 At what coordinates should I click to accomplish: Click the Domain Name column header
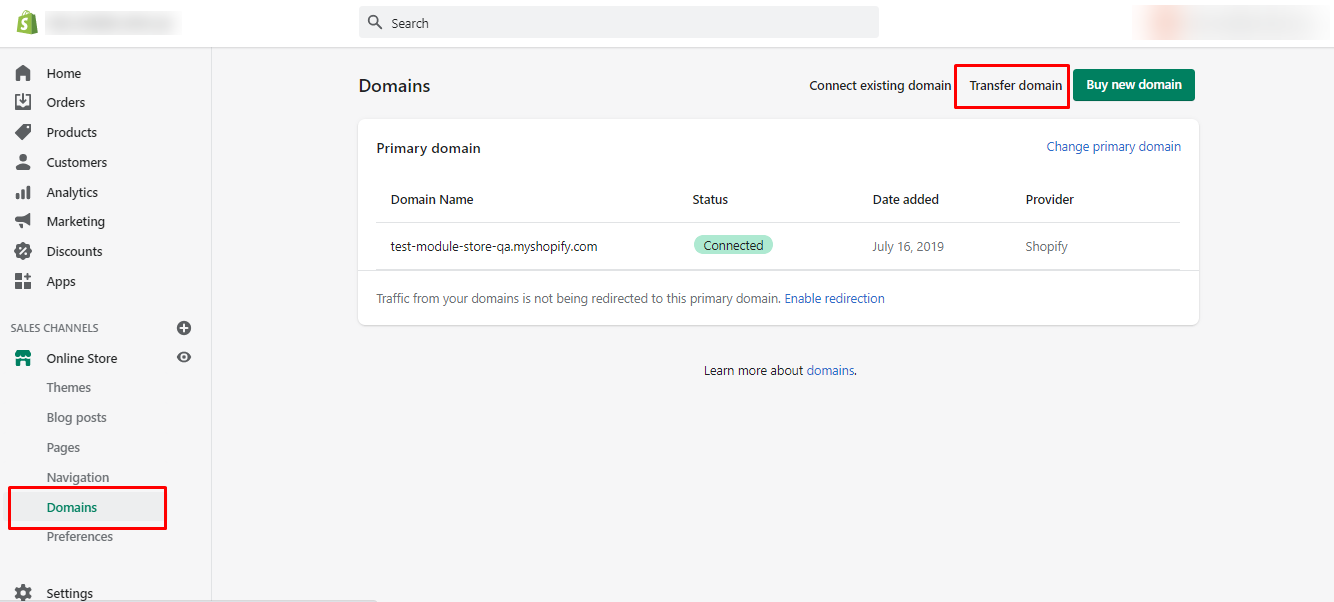coord(432,199)
